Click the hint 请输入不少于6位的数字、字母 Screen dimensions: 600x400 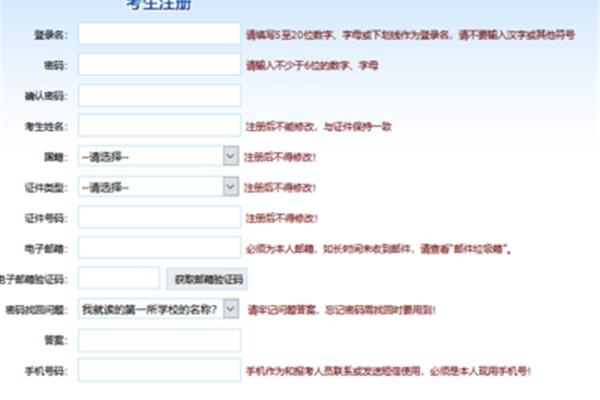click(x=312, y=65)
